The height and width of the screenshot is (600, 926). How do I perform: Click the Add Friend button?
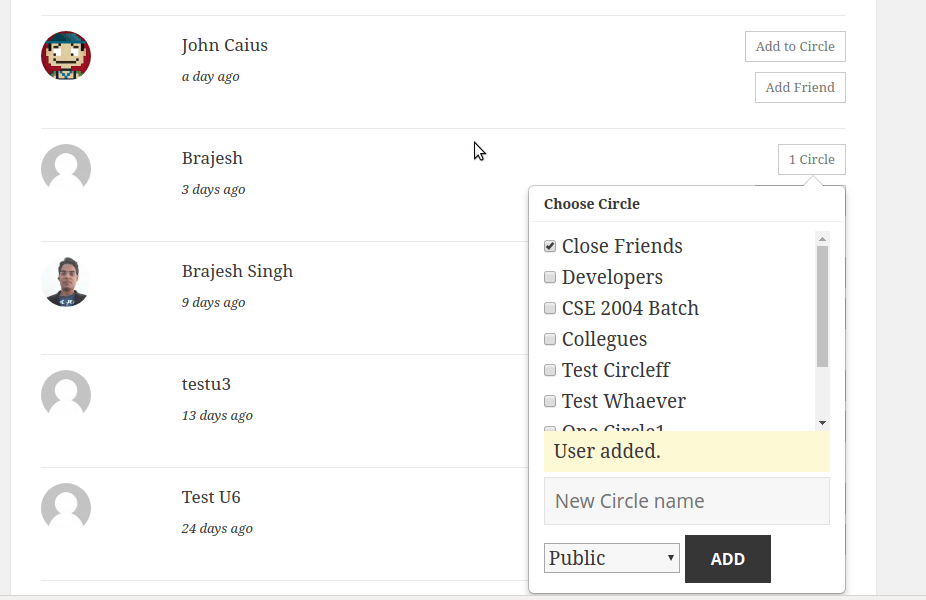coord(800,87)
